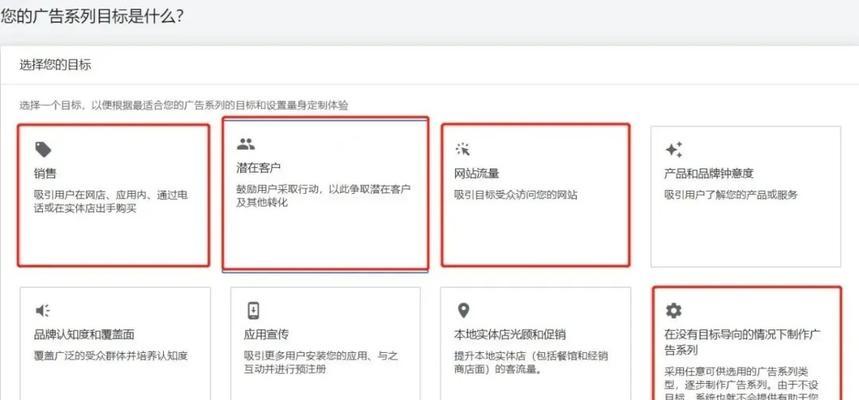Image resolution: width=859 pixels, height=400 pixels.
Task: Select the 在没有目标导向的情况下制作广告系列 title
Action: tap(742, 342)
